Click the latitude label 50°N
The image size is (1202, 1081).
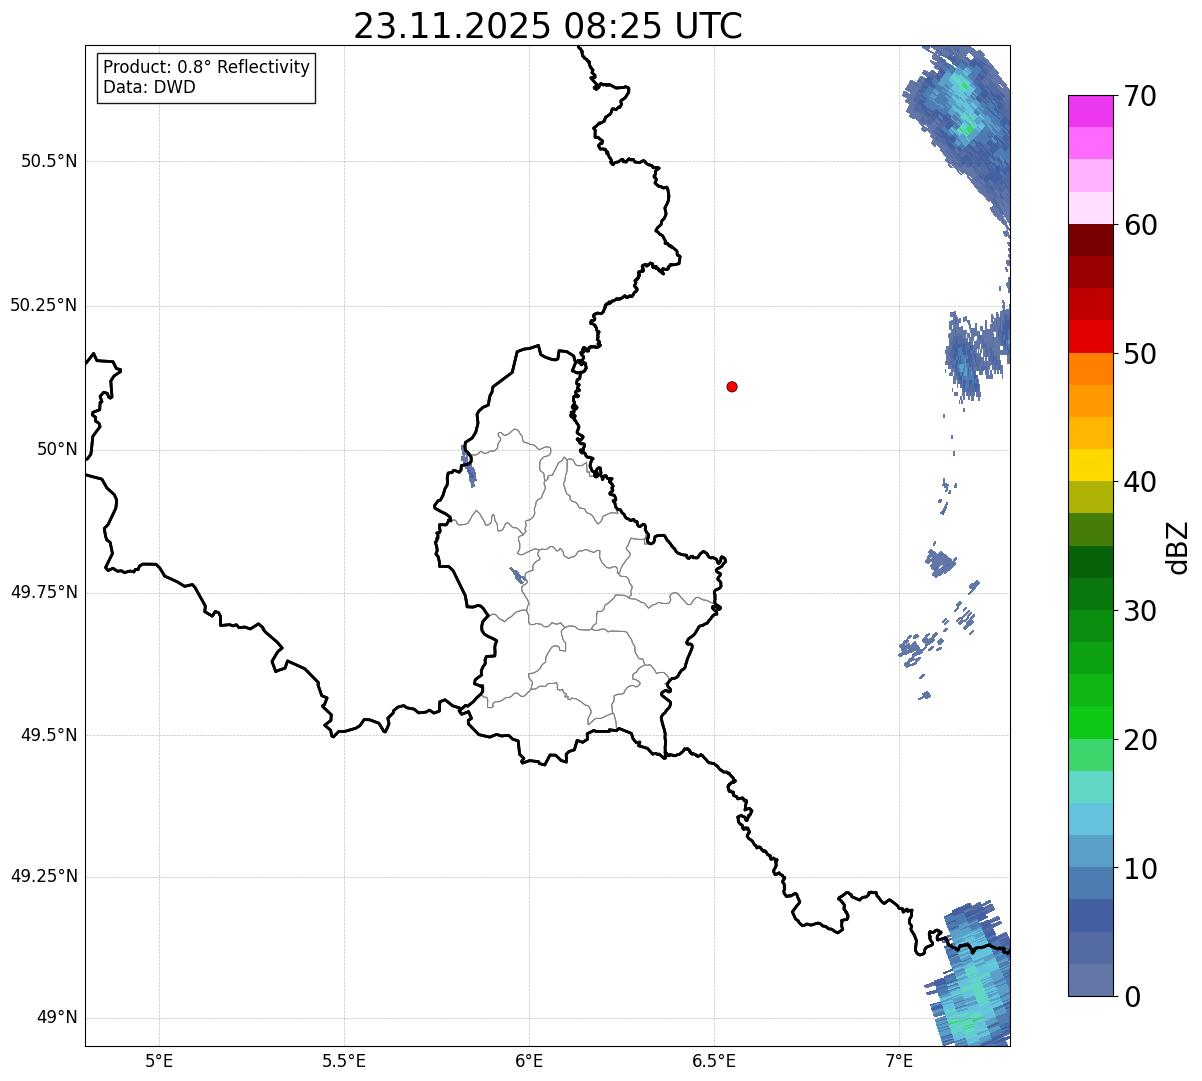[x=57, y=449]
